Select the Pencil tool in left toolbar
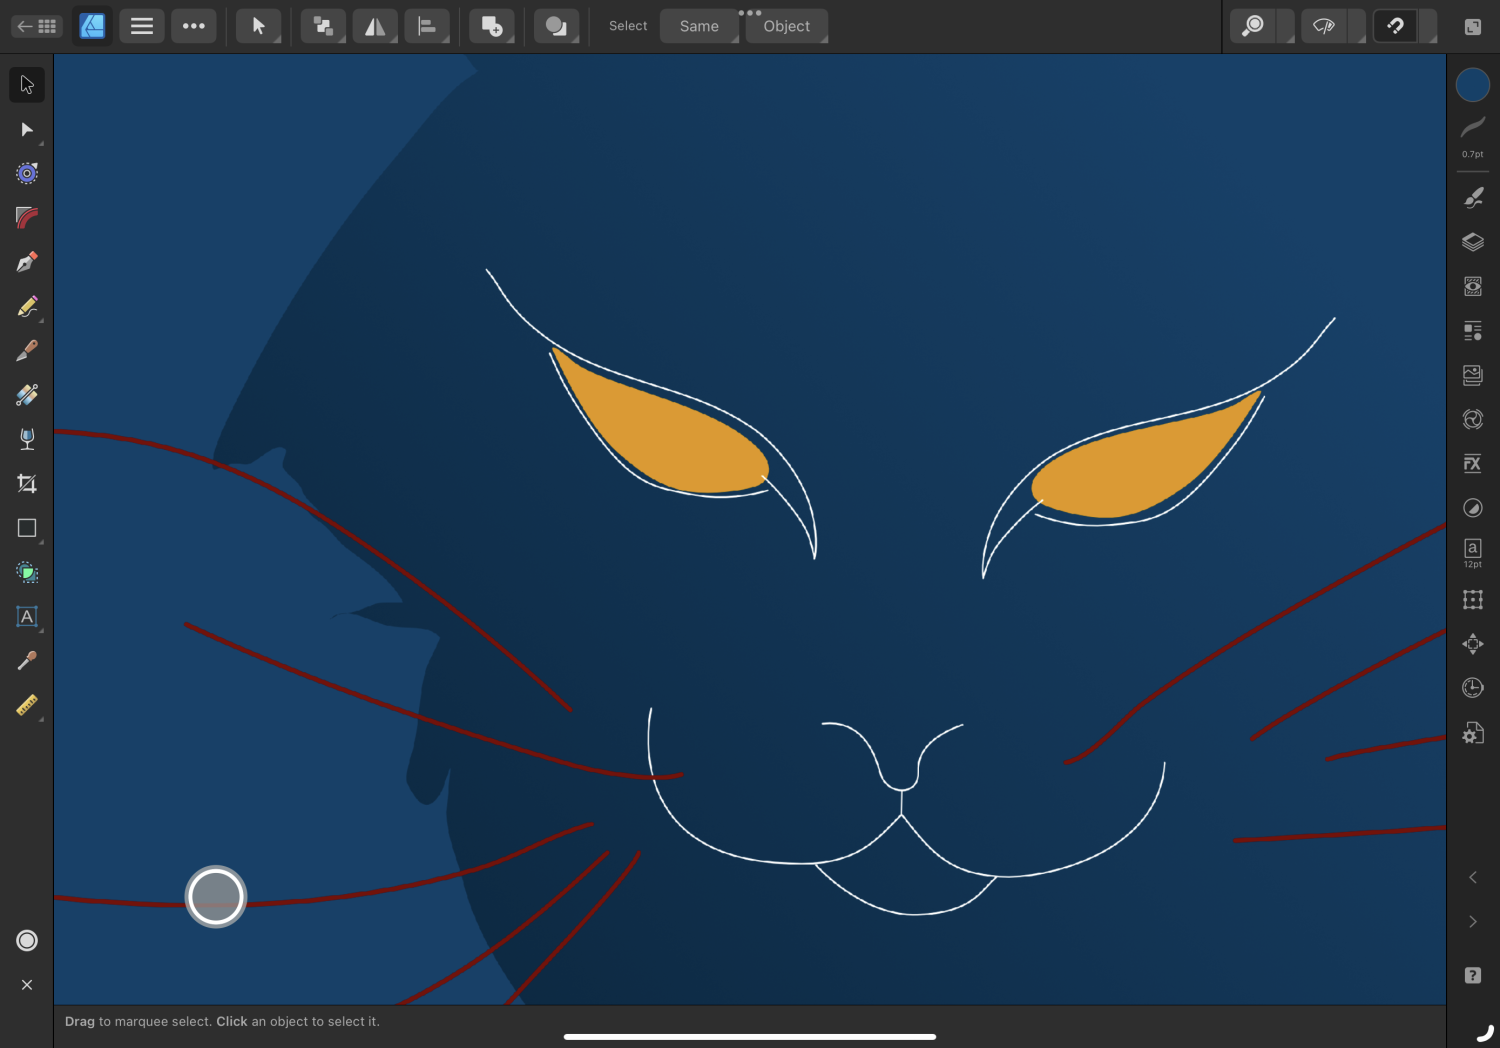Viewport: 1500px width, 1048px height. (x=27, y=307)
